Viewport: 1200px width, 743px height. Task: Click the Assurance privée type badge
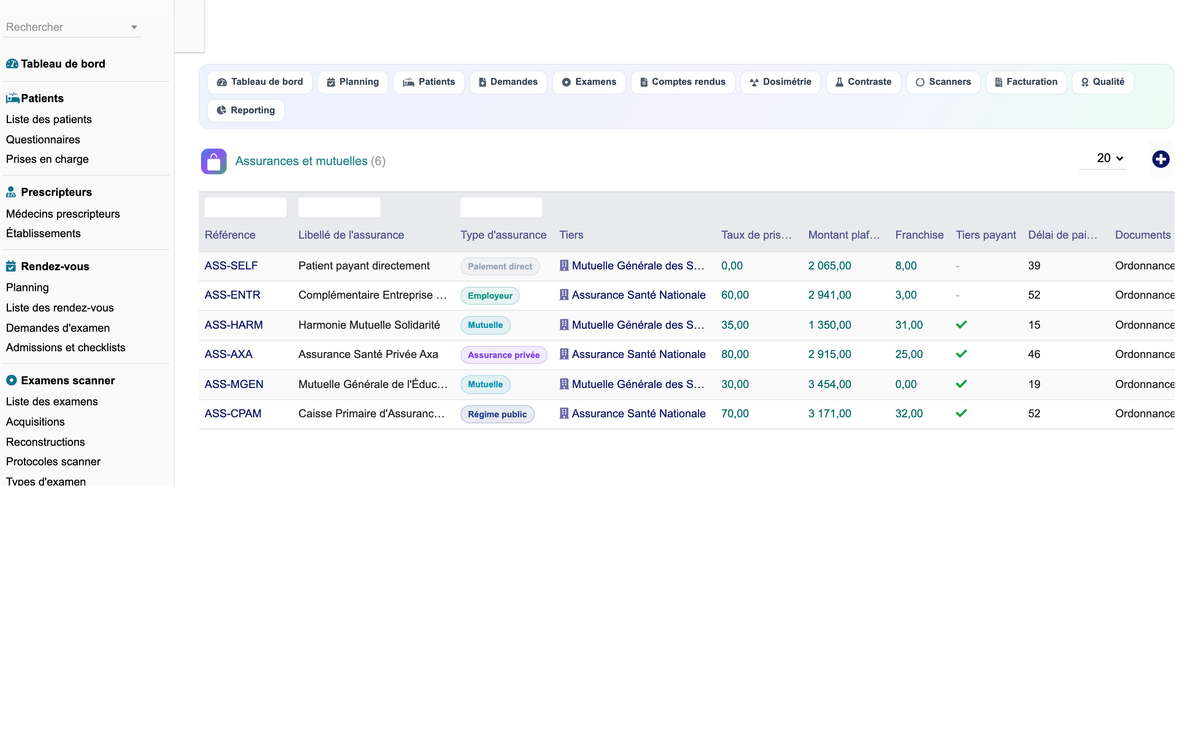[x=504, y=355]
